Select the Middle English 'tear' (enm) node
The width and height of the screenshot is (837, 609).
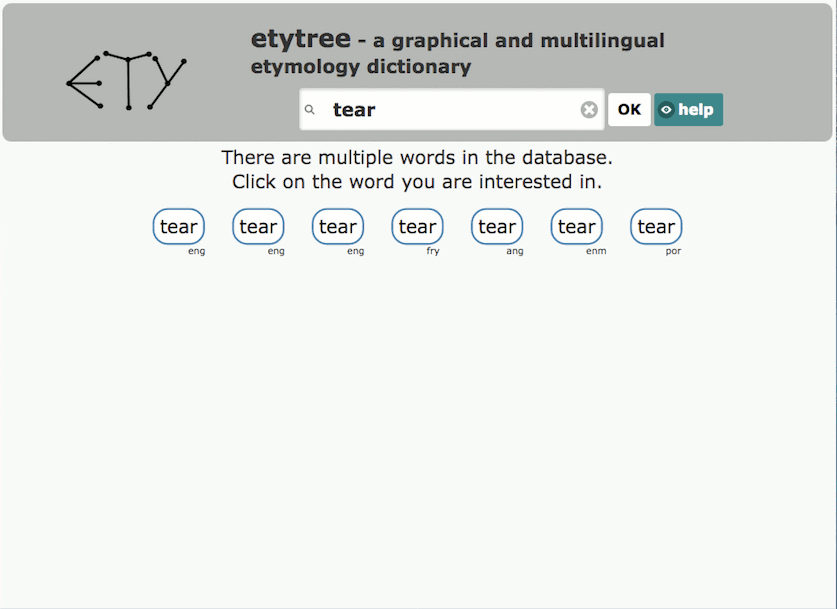point(577,227)
